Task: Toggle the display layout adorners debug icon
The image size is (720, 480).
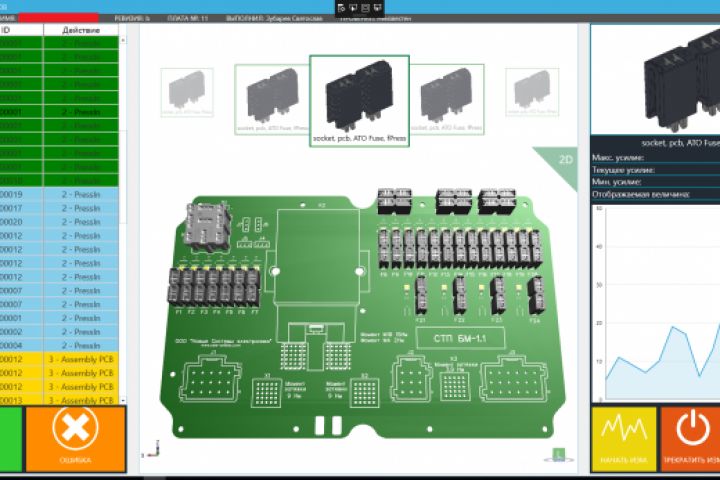Action: (365, 8)
